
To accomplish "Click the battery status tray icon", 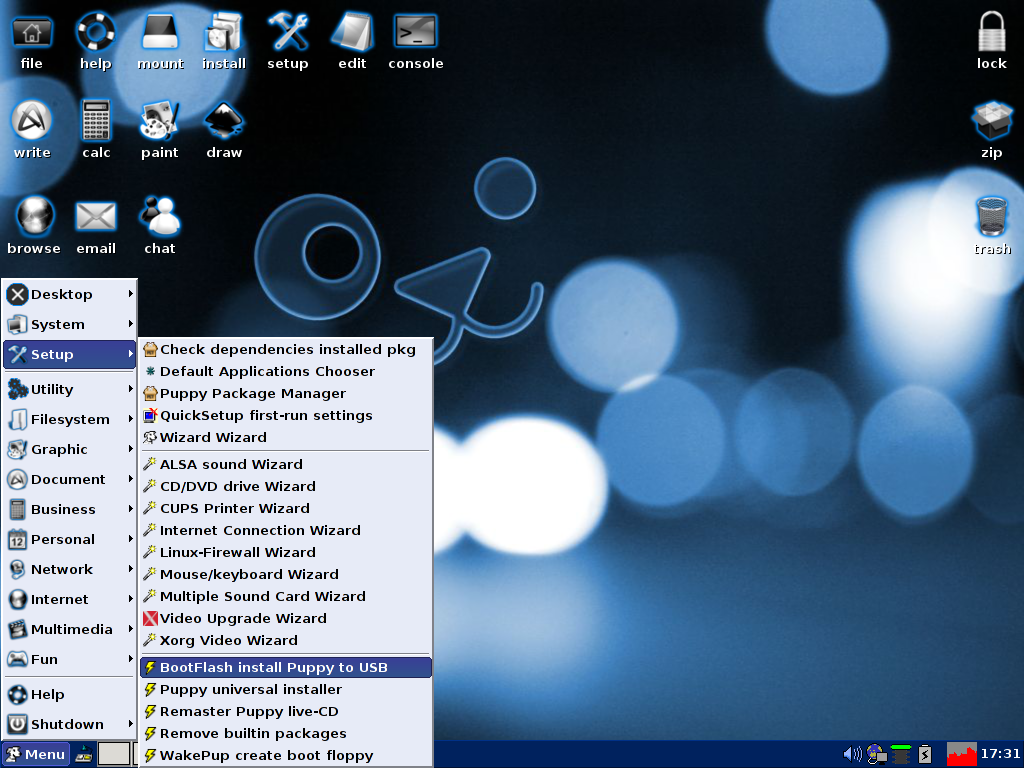I will tap(925, 754).
